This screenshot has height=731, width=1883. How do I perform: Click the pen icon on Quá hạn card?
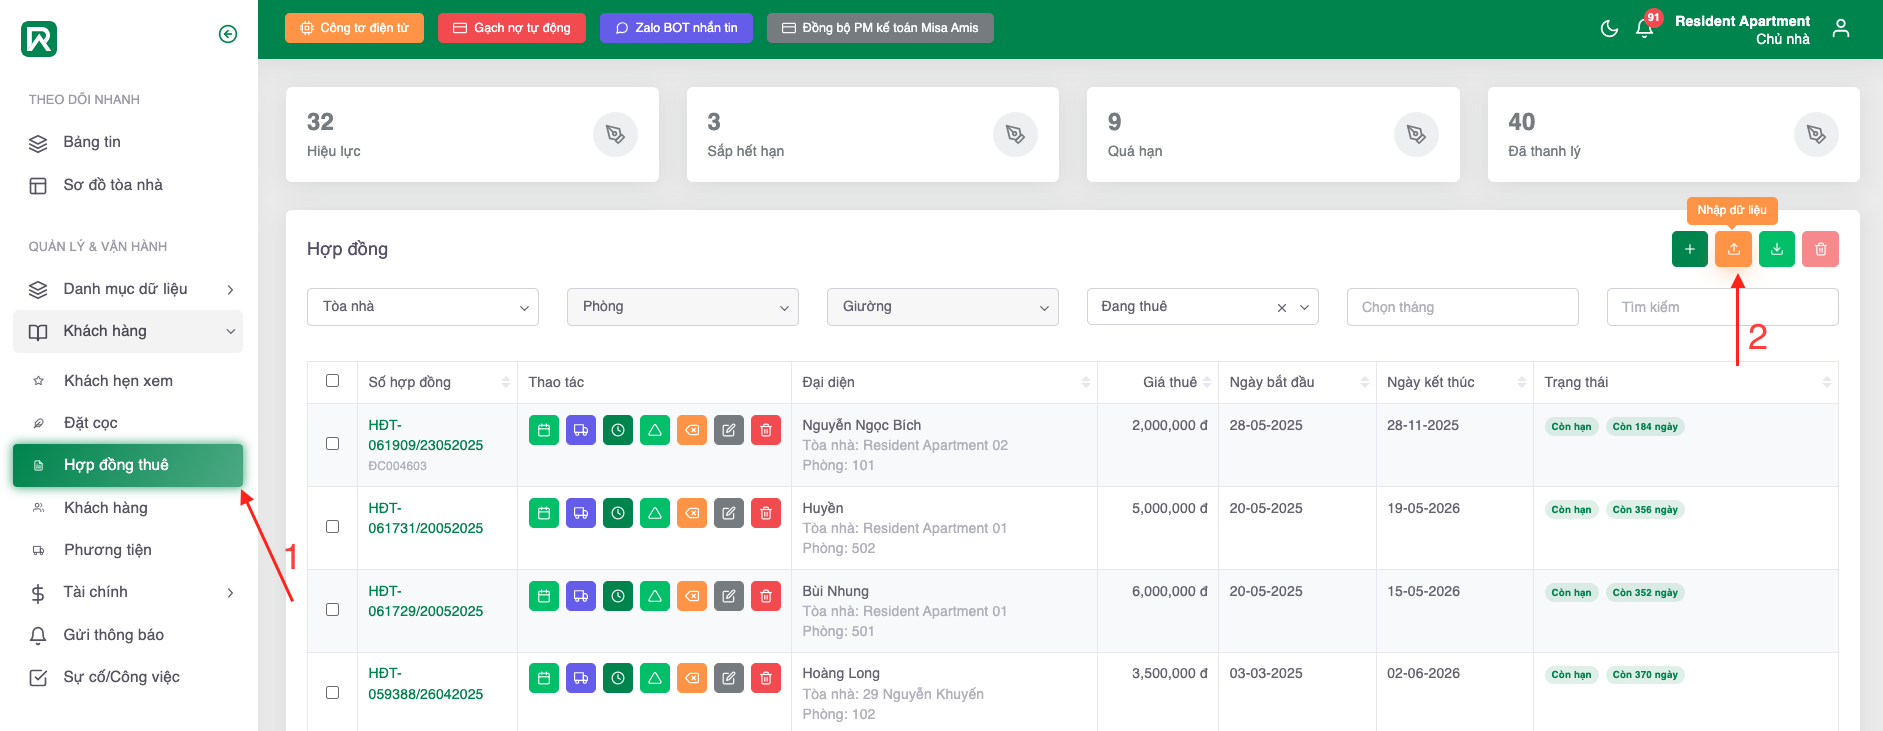tap(1416, 134)
